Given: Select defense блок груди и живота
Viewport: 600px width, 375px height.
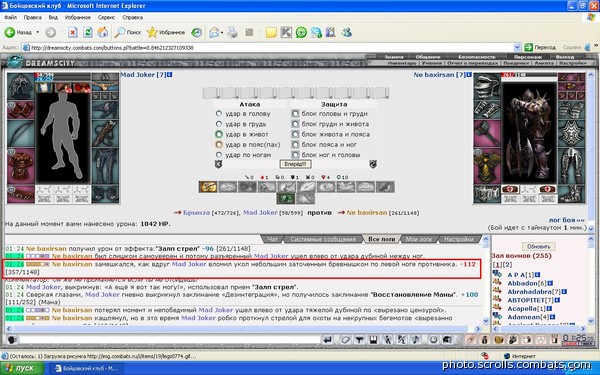Looking at the screenshot, I should click(295, 124).
